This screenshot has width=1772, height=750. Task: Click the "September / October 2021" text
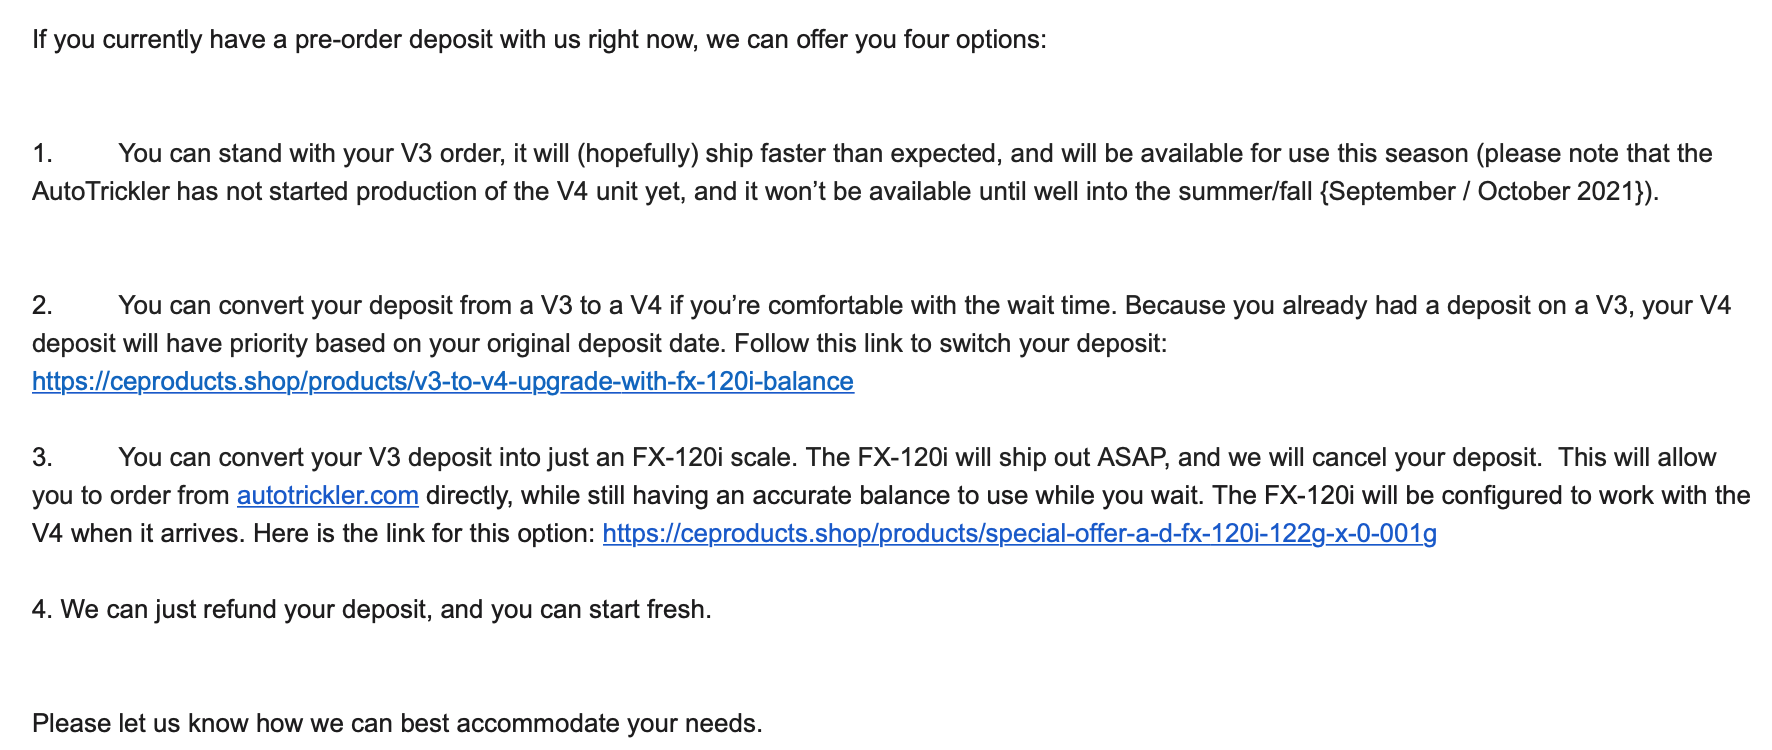(x=1487, y=191)
